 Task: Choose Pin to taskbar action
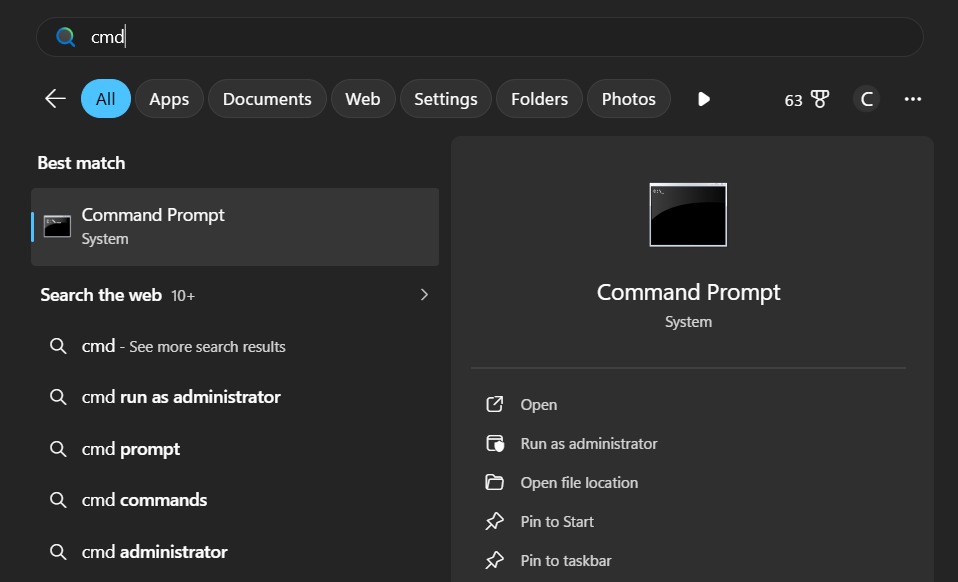click(566, 561)
